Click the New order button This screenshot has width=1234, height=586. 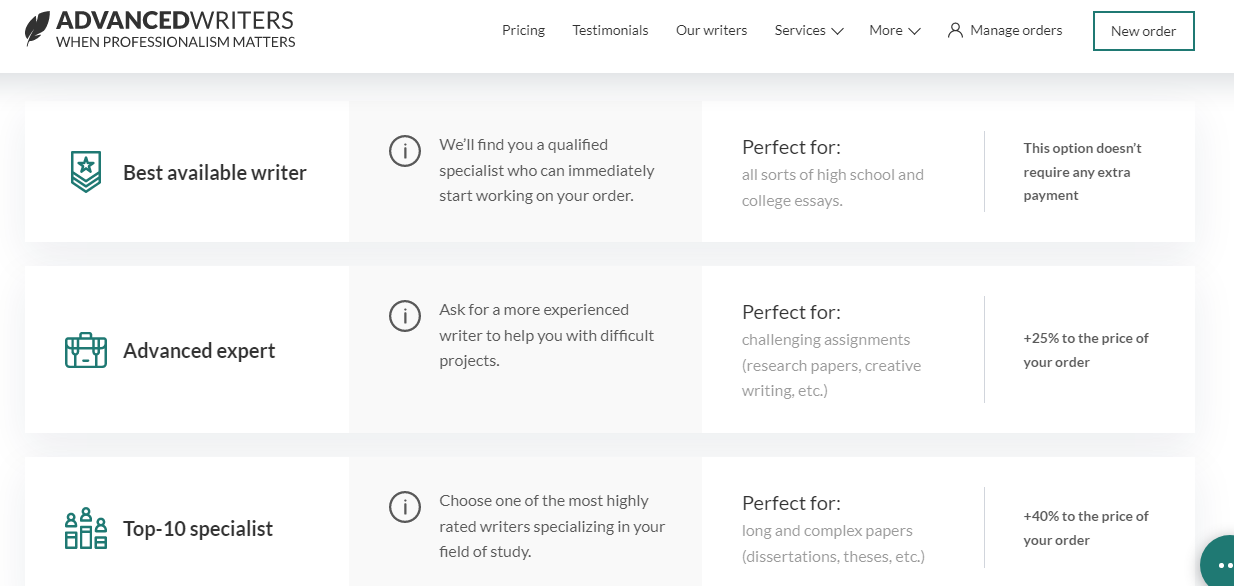pos(1144,31)
